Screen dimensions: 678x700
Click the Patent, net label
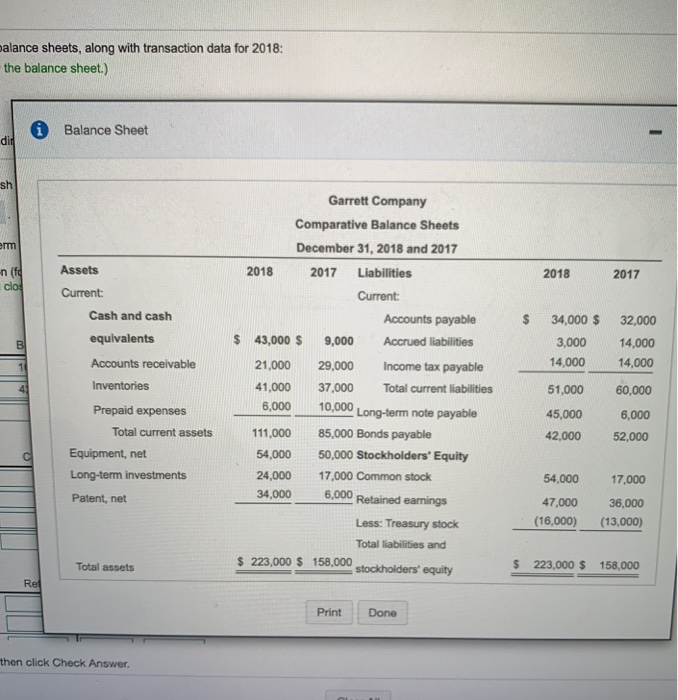pyautogui.click(x=99, y=498)
